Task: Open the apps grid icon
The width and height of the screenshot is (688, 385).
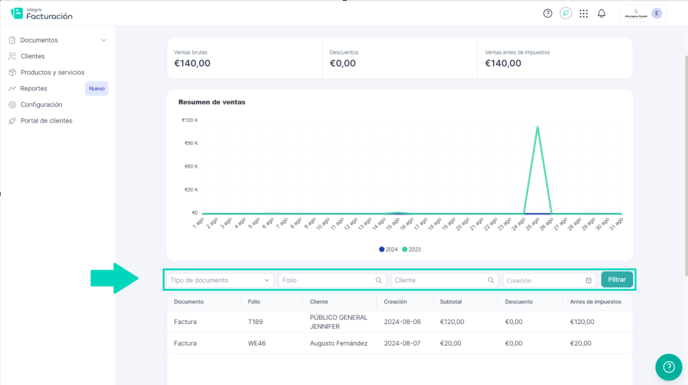Action: tap(584, 14)
